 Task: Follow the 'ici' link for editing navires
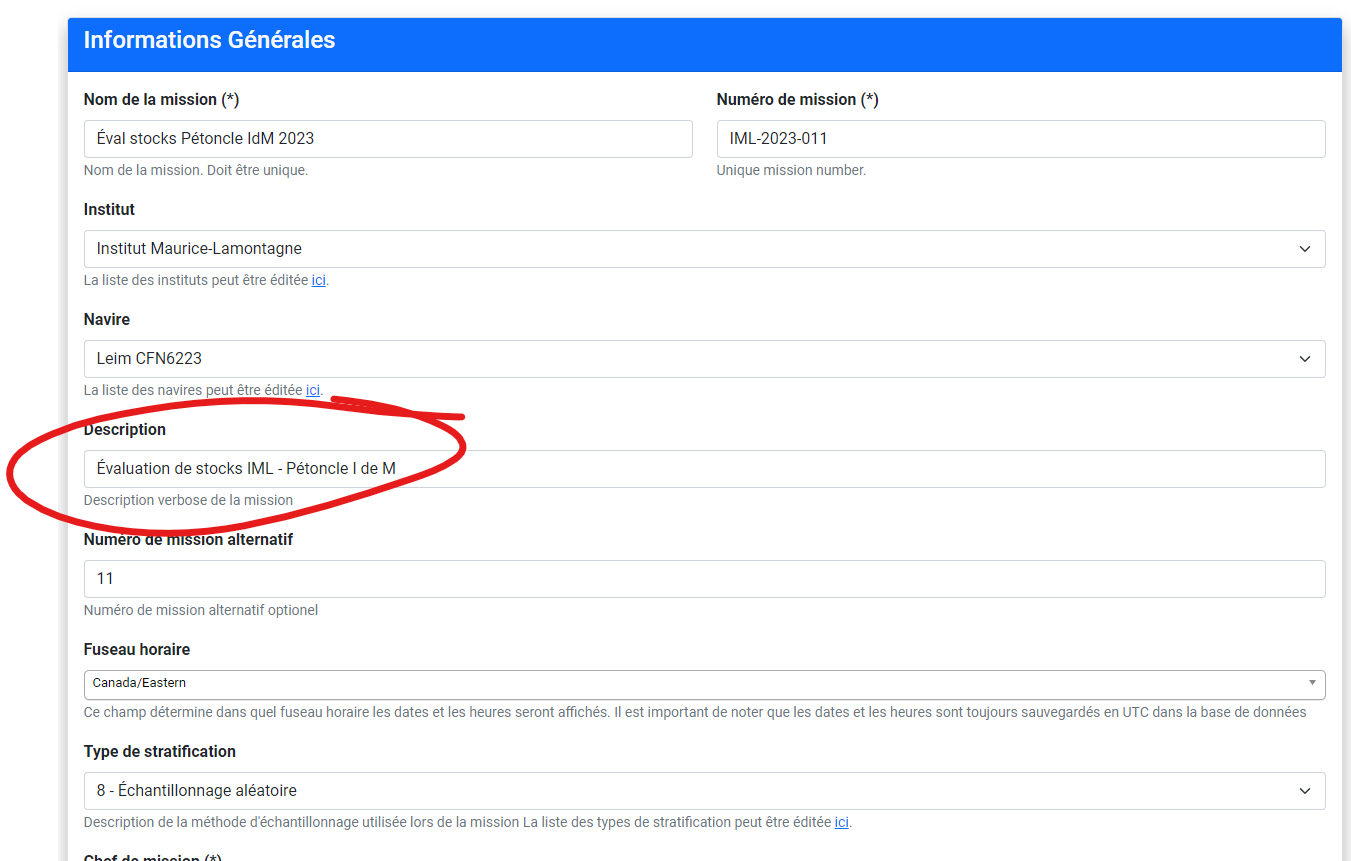pos(313,391)
